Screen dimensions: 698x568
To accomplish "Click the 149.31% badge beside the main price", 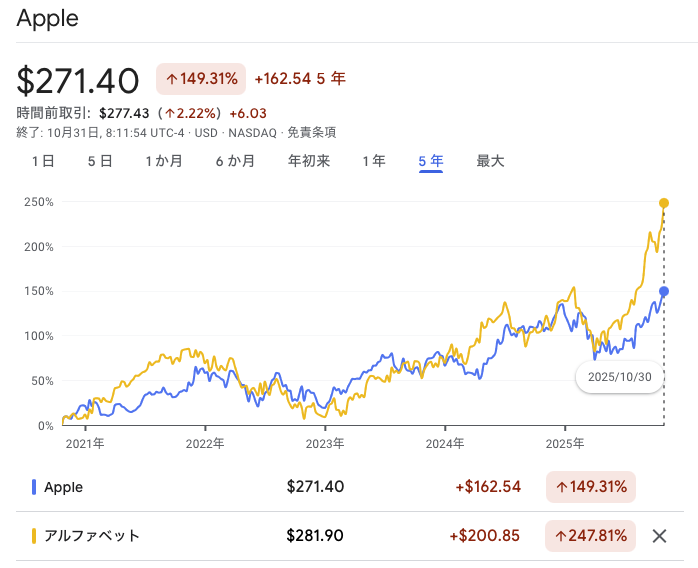I will [x=201, y=79].
